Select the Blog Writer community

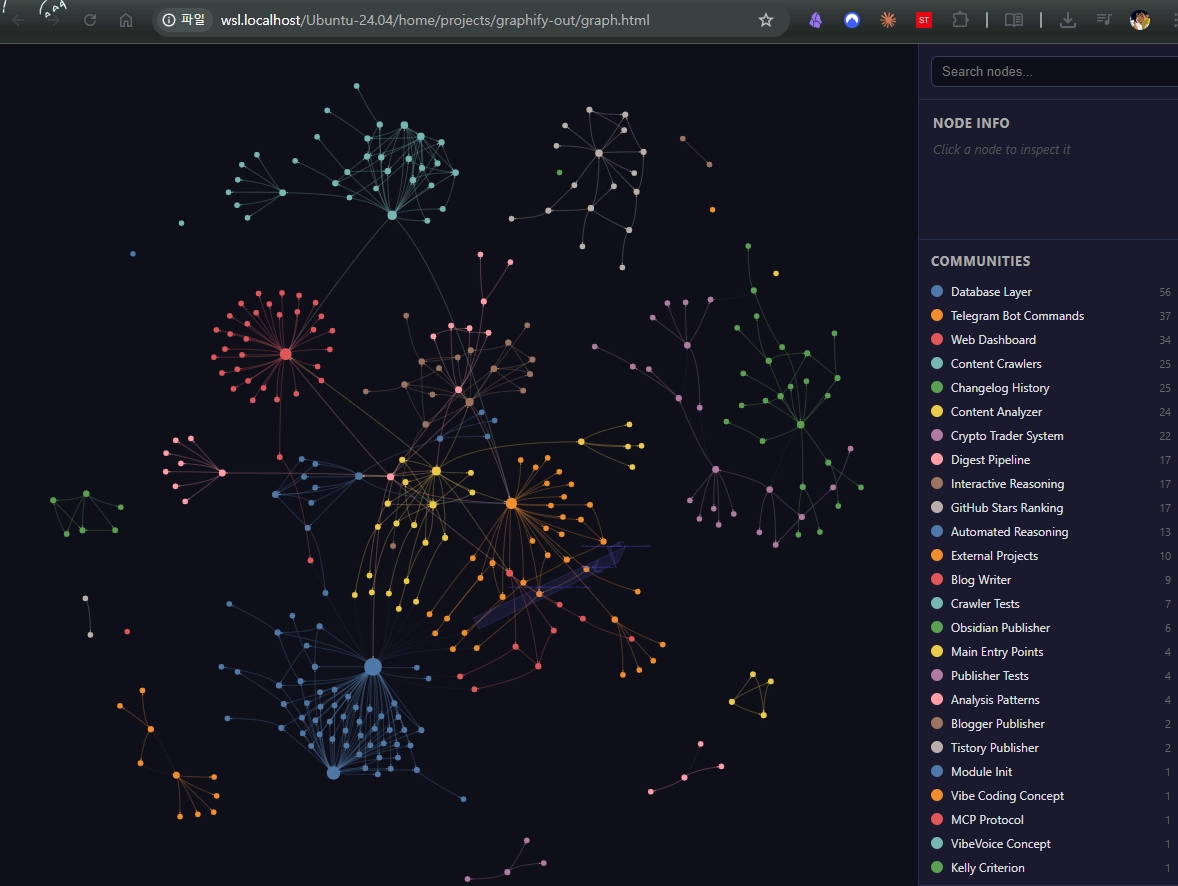point(1050,580)
